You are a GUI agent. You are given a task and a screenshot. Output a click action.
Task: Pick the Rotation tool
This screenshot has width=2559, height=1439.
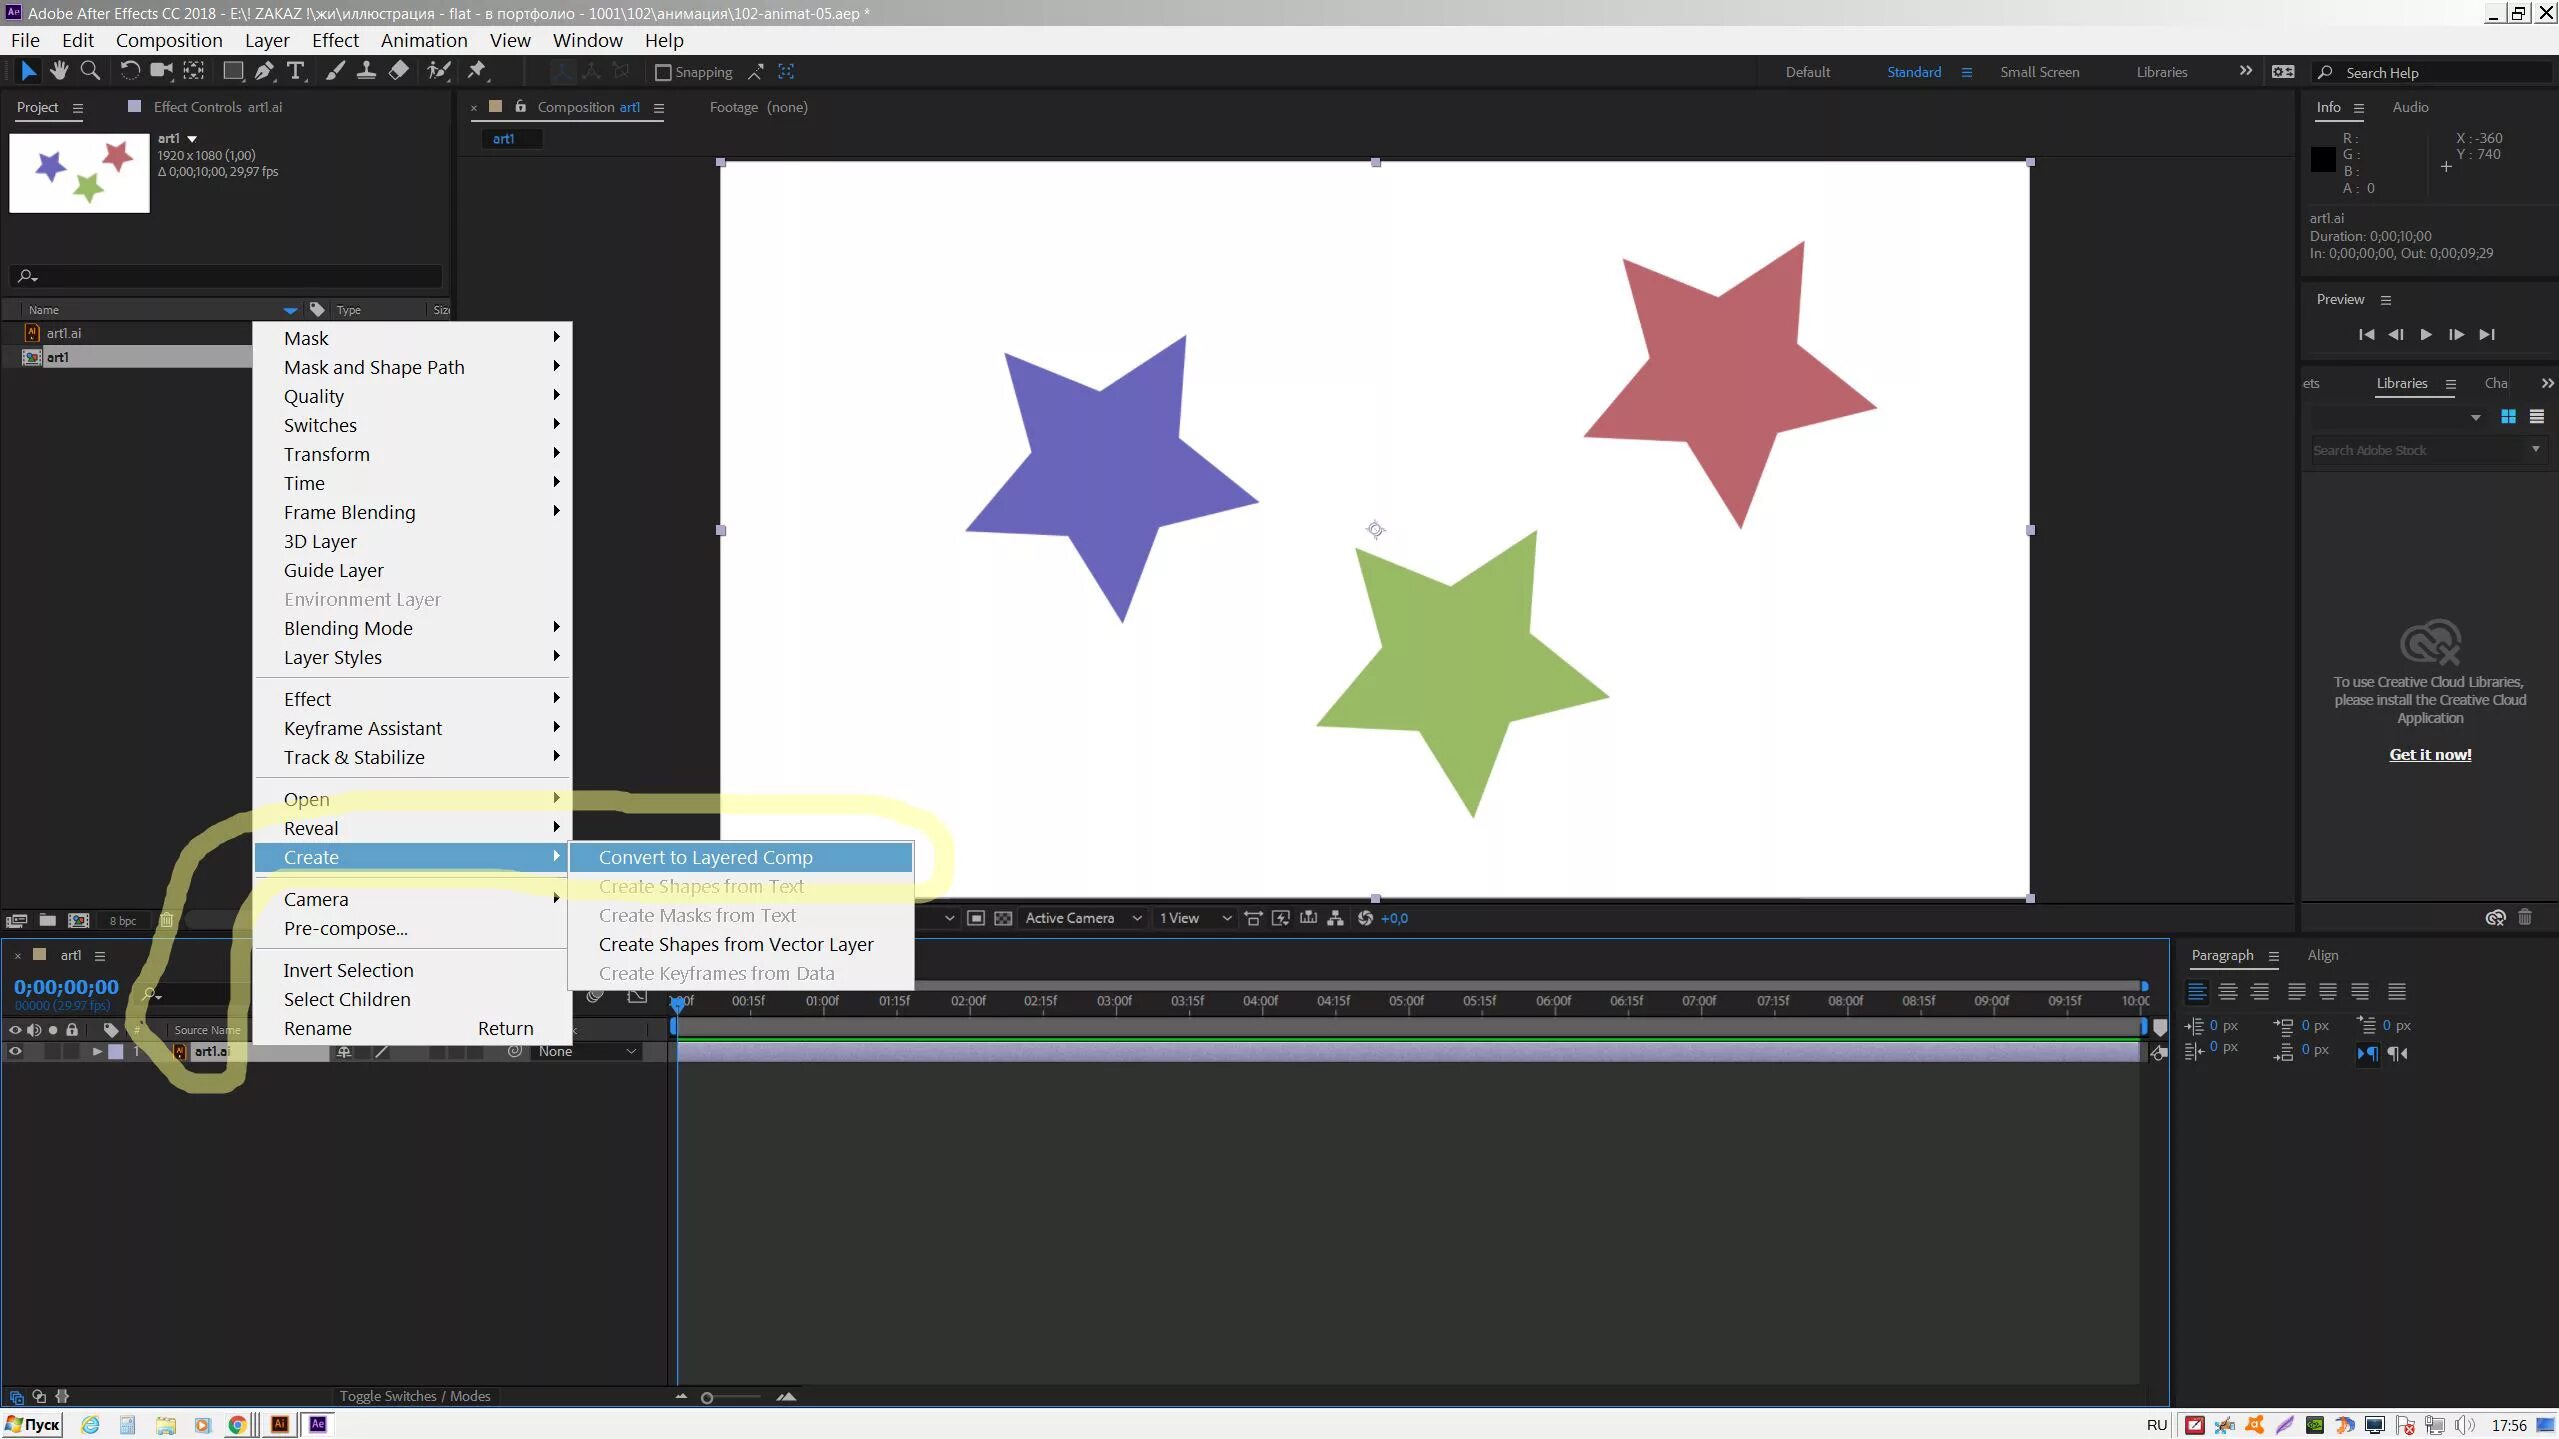(129, 71)
